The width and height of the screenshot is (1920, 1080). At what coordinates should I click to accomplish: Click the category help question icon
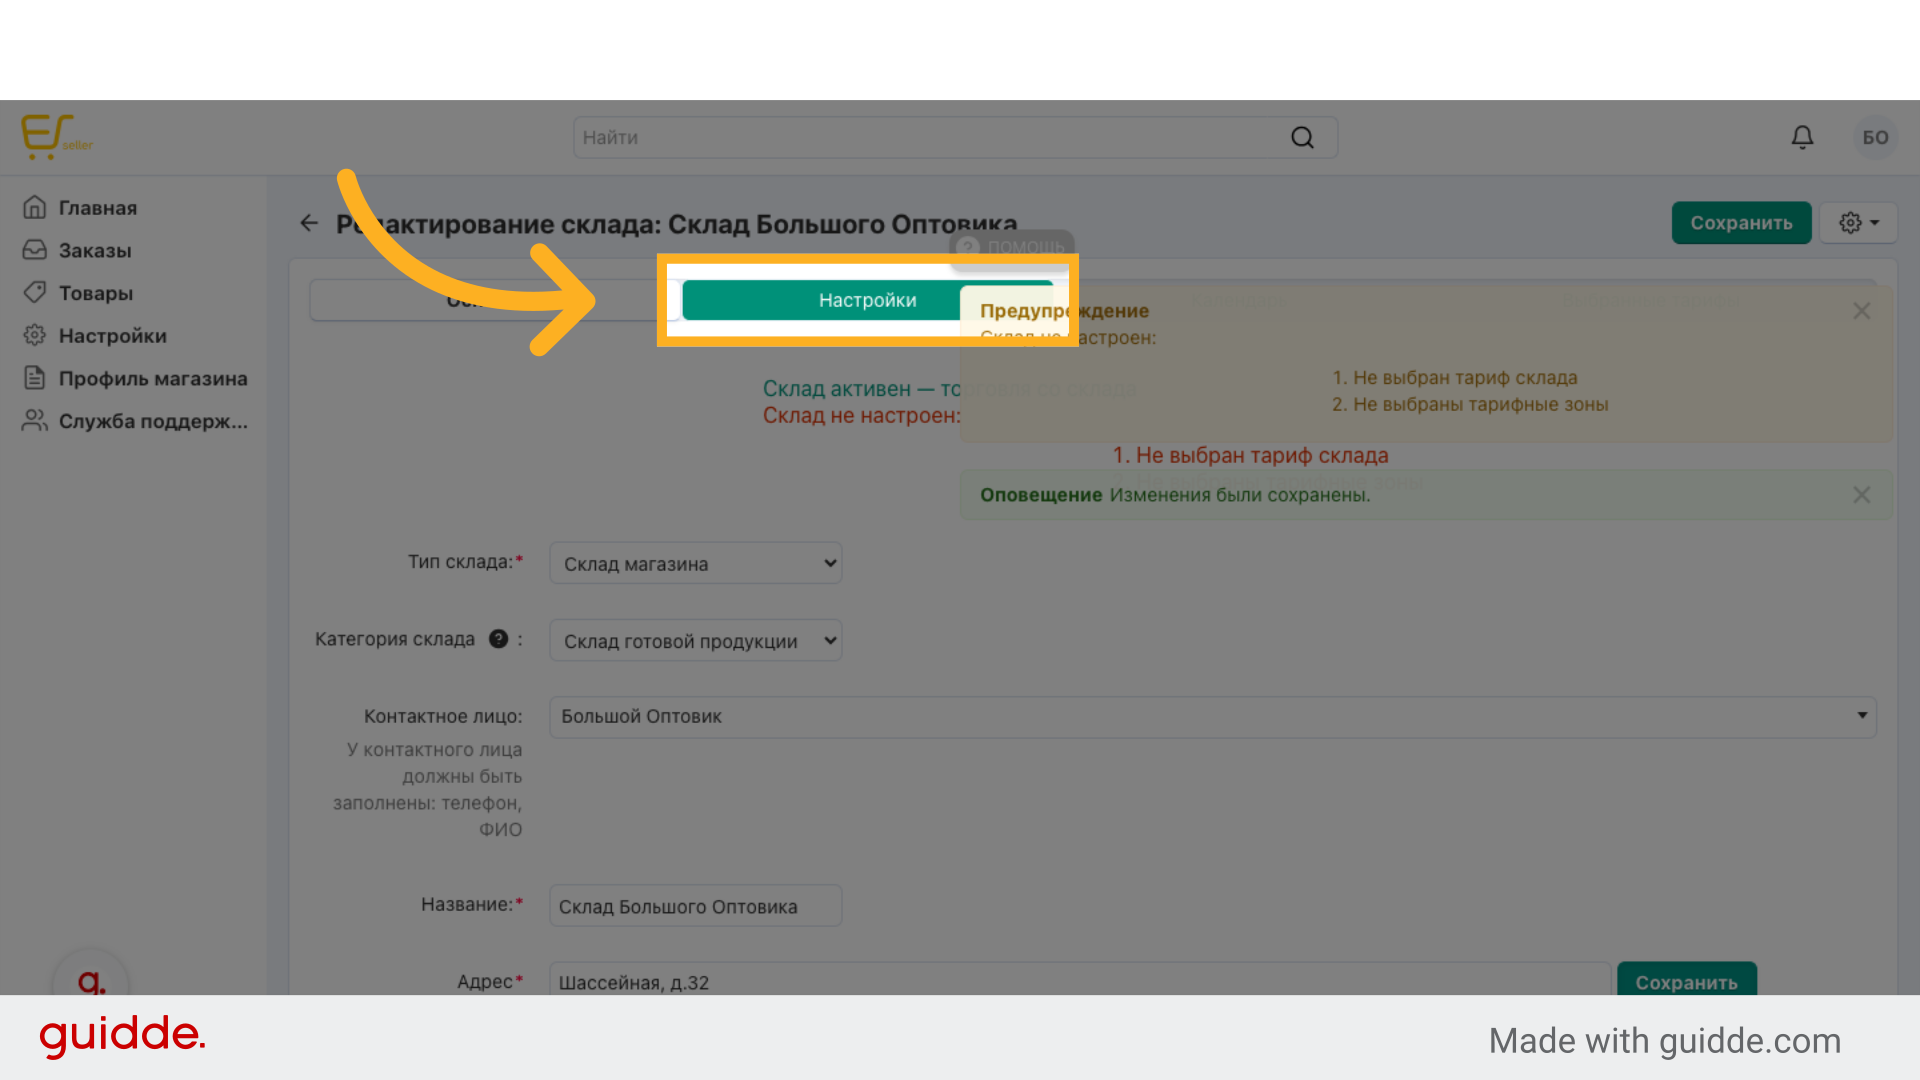(498, 639)
